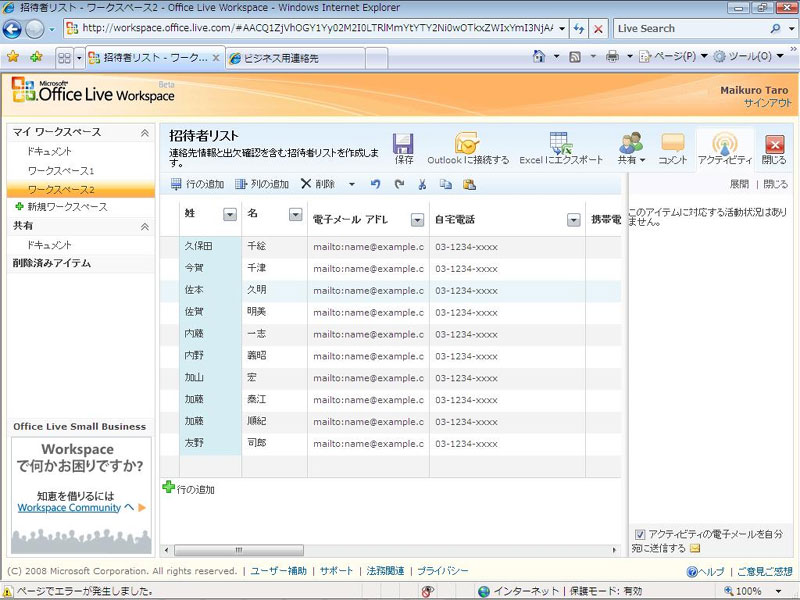Go to the browser Home page icon
This screenshot has height=600, width=800.
539,56
